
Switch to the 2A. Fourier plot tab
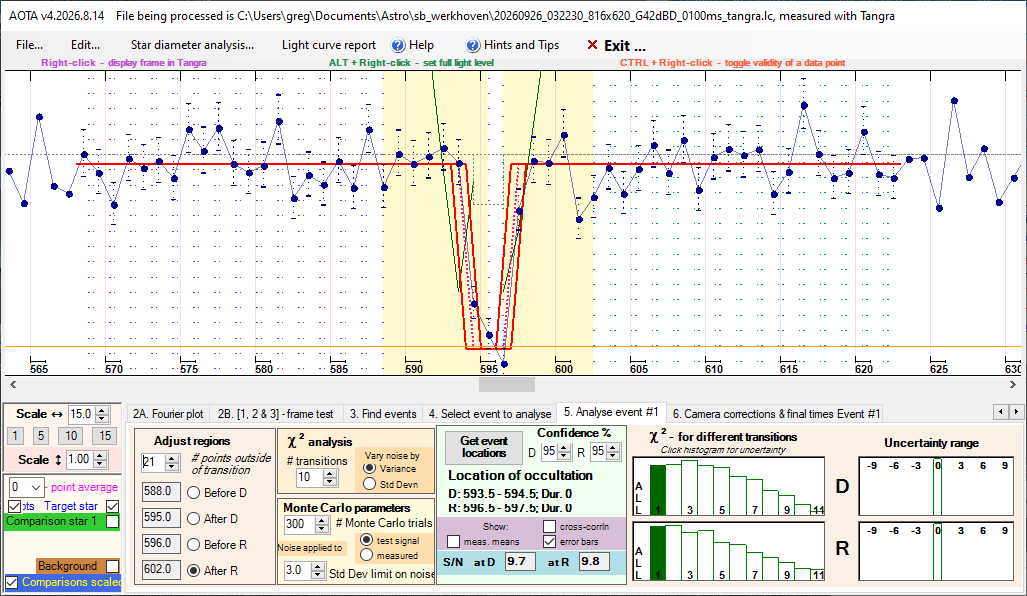(x=168, y=414)
